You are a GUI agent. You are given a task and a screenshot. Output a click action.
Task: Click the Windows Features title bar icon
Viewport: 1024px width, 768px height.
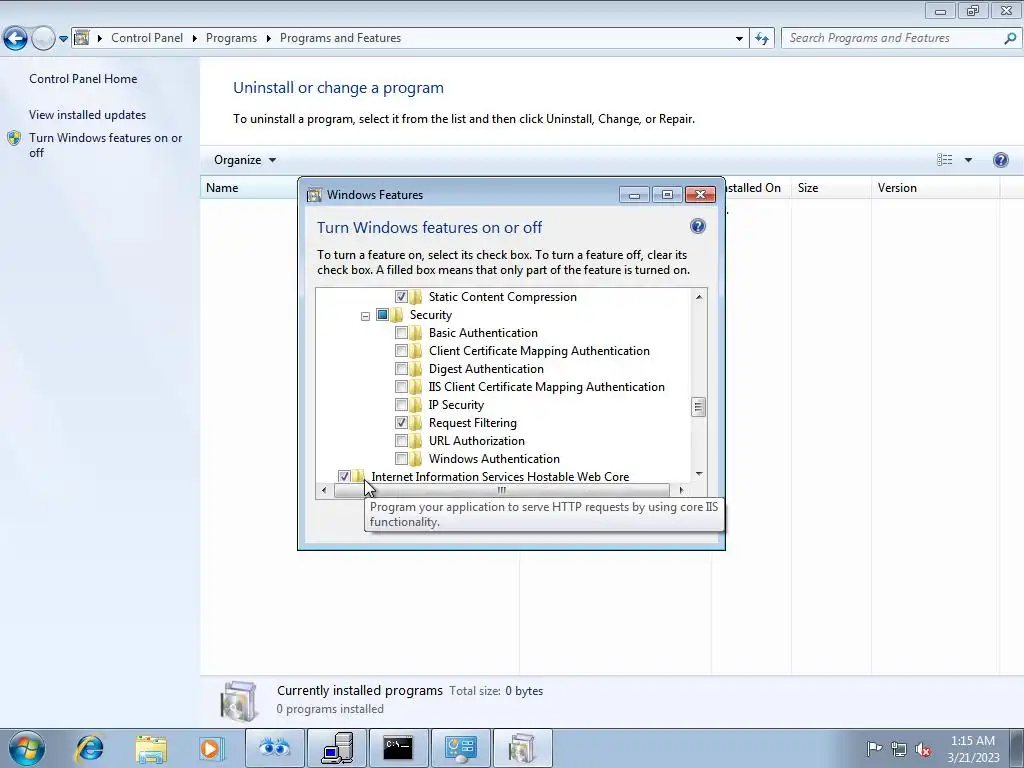pyautogui.click(x=314, y=195)
